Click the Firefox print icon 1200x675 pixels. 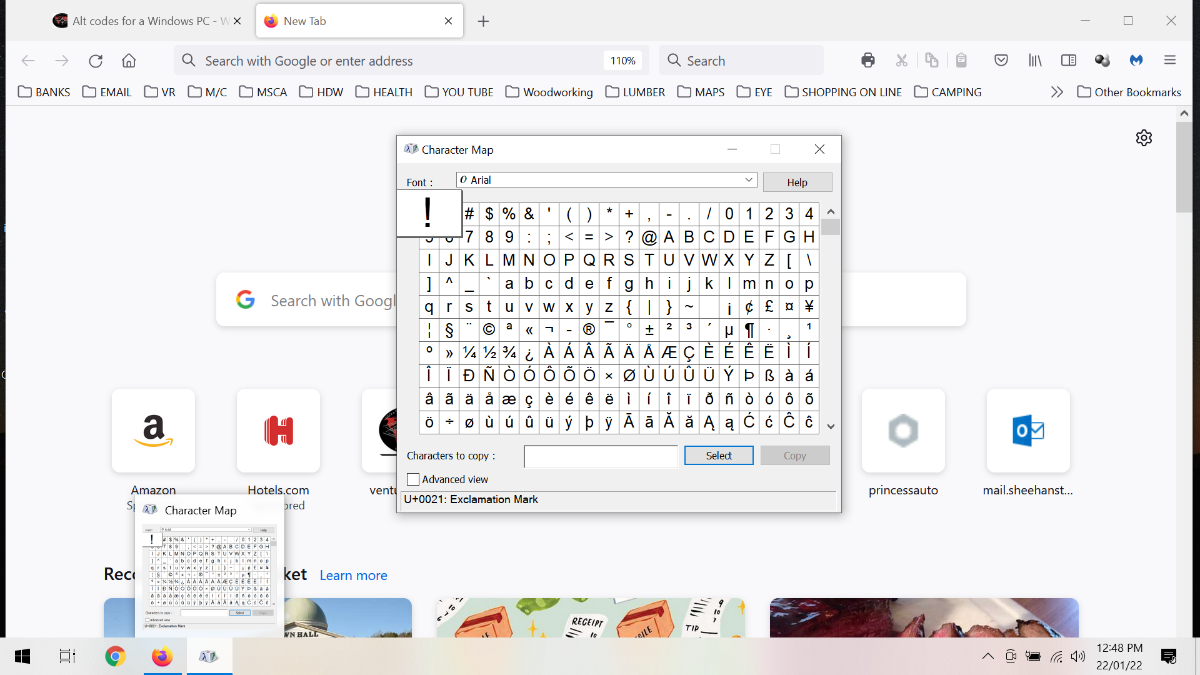click(868, 60)
